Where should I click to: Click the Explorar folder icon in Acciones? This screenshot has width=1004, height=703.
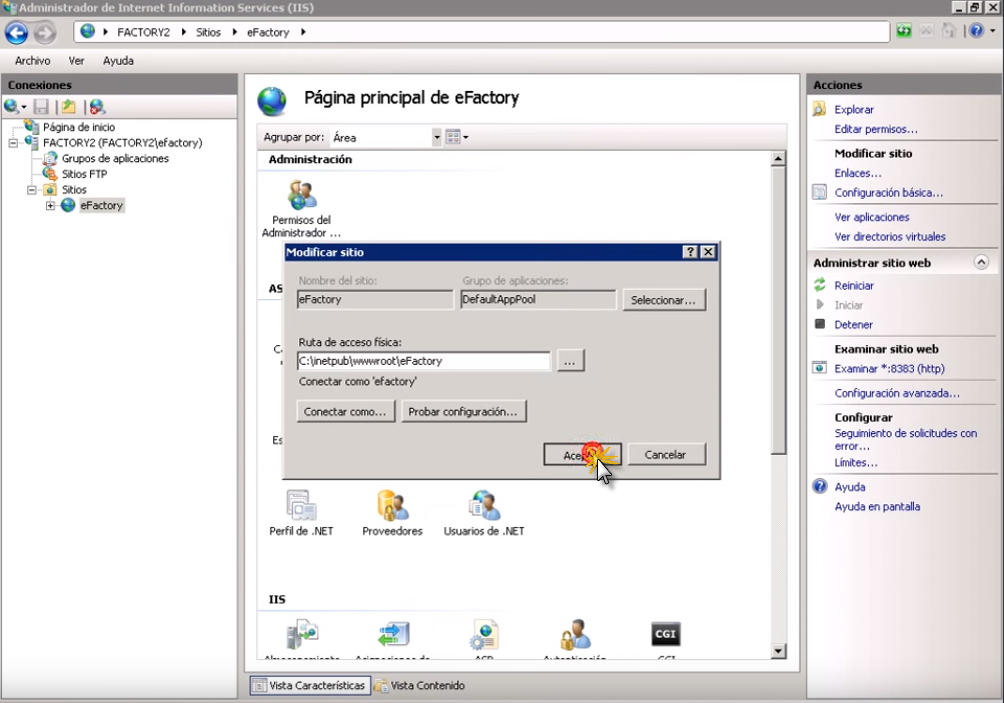tap(819, 109)
